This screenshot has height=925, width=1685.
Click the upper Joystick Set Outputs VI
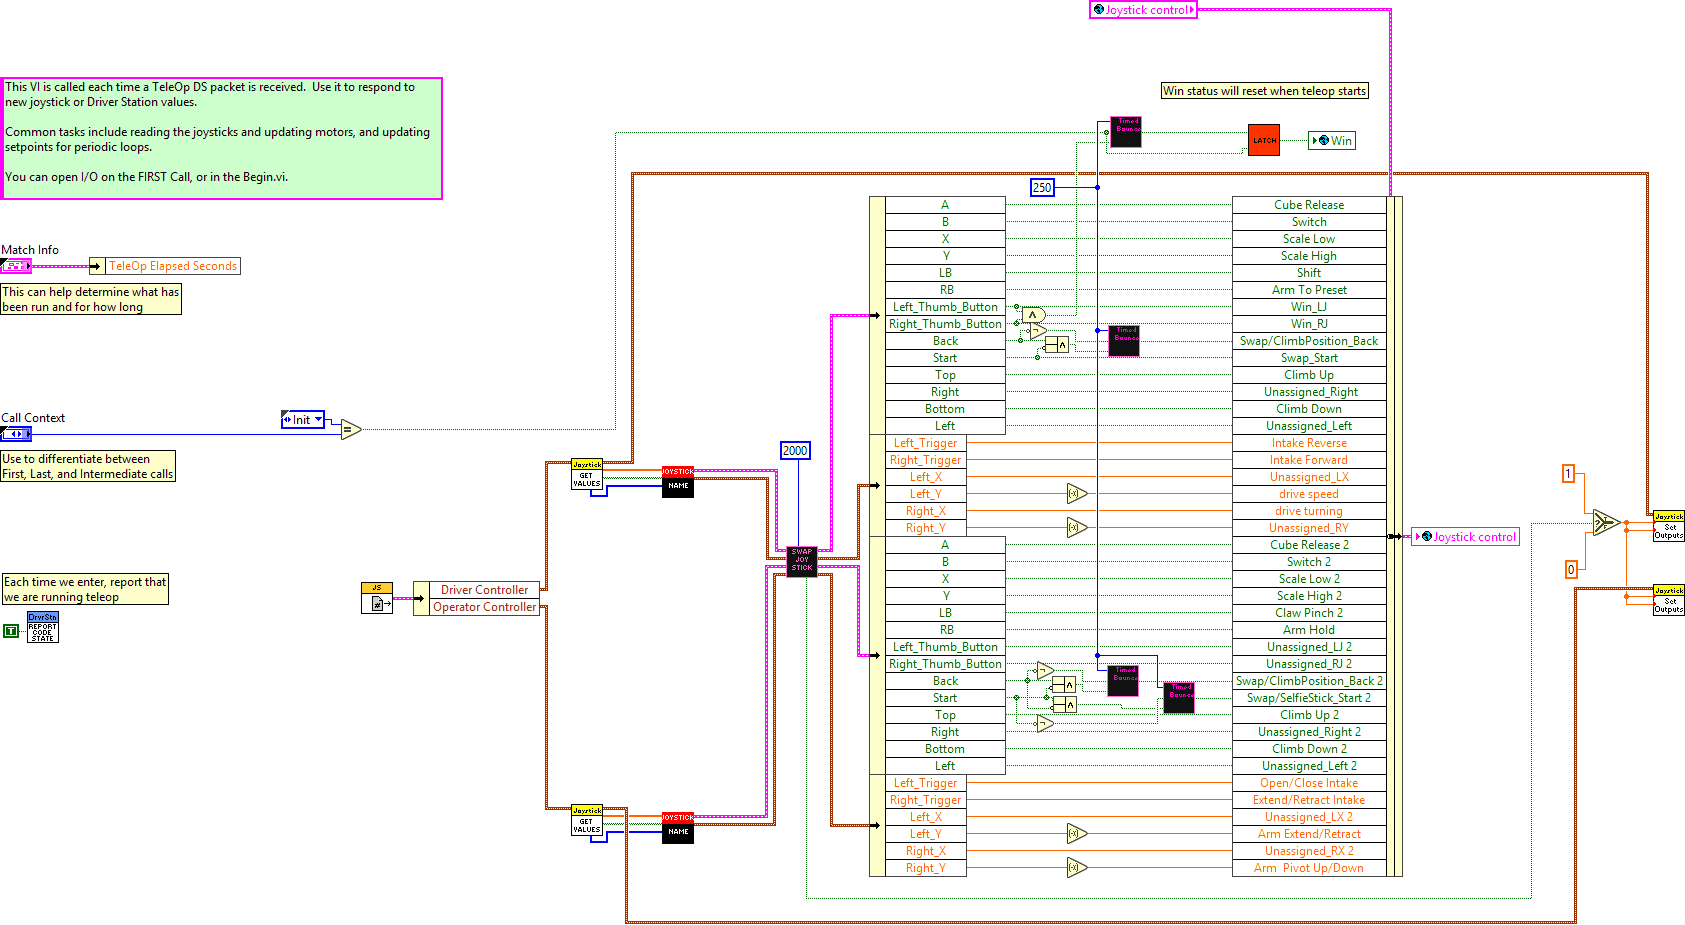tap(1668, 526)
